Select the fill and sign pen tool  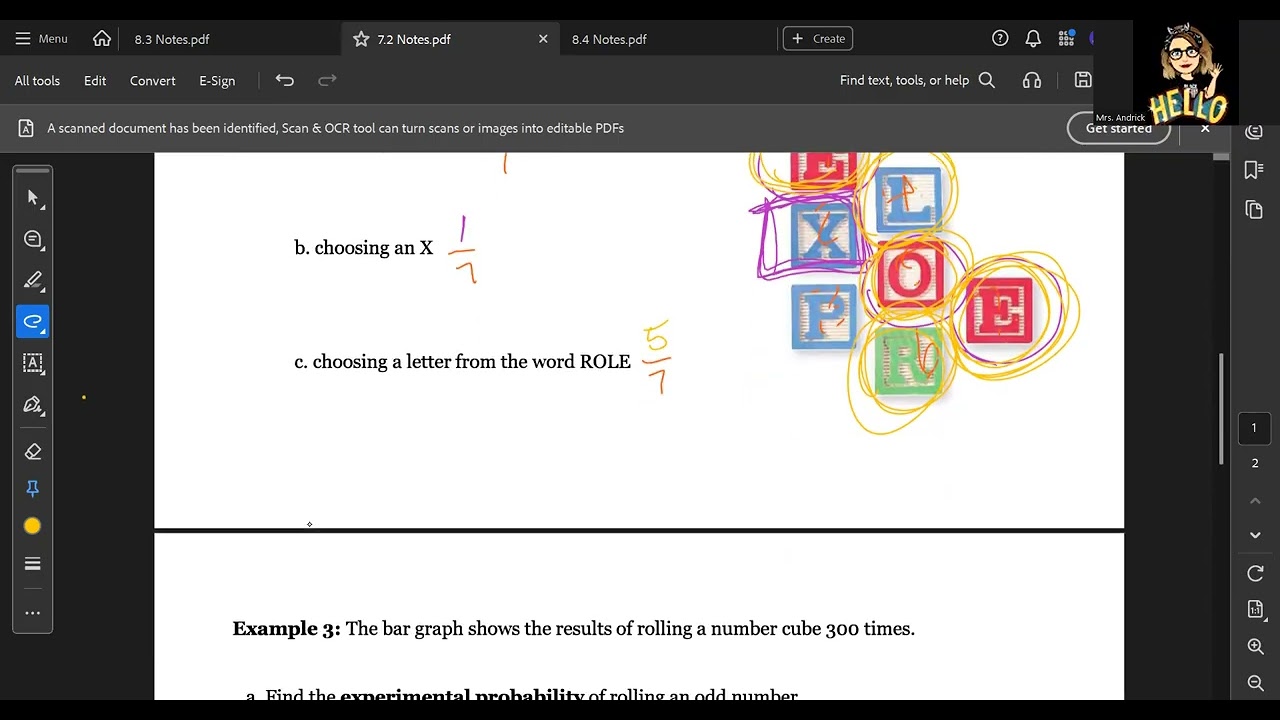(33, 404)
